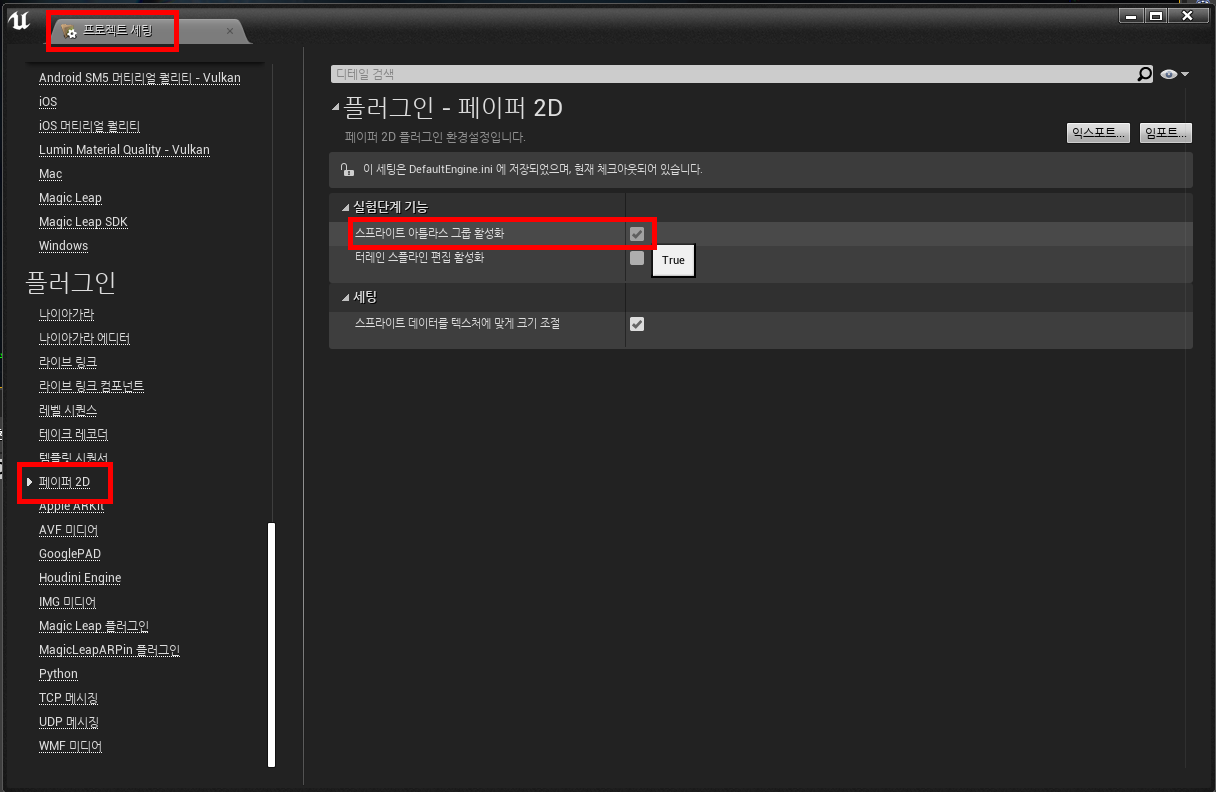
Task: Open the Mac platform settings
Action: [50, 174]
